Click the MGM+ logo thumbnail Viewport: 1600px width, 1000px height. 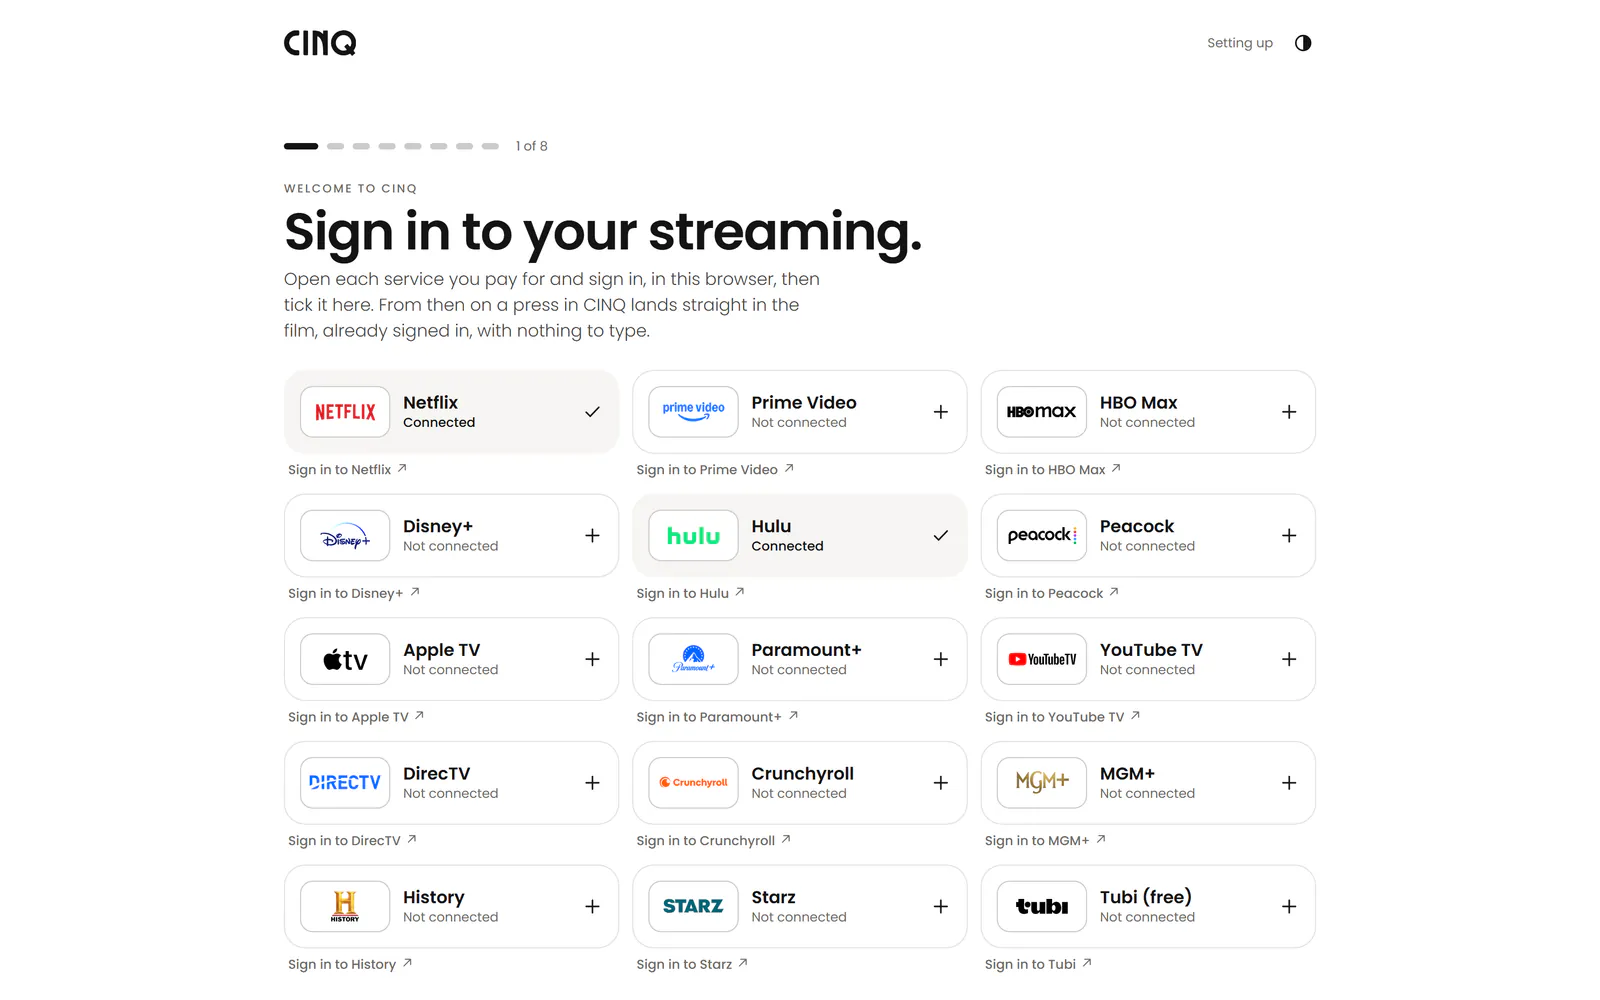[x=1042, y=783]
